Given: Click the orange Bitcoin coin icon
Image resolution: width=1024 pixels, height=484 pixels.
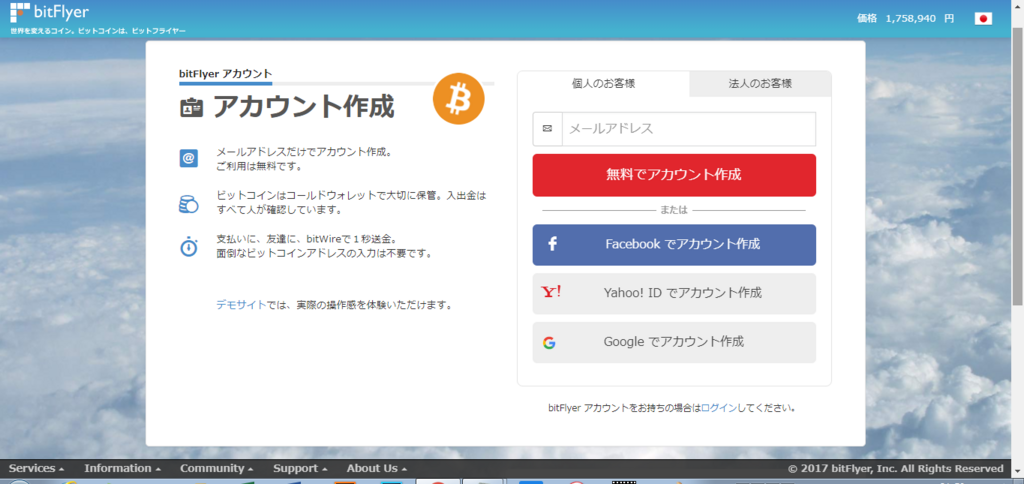Looking at the screenshot, I should [458, 99].
